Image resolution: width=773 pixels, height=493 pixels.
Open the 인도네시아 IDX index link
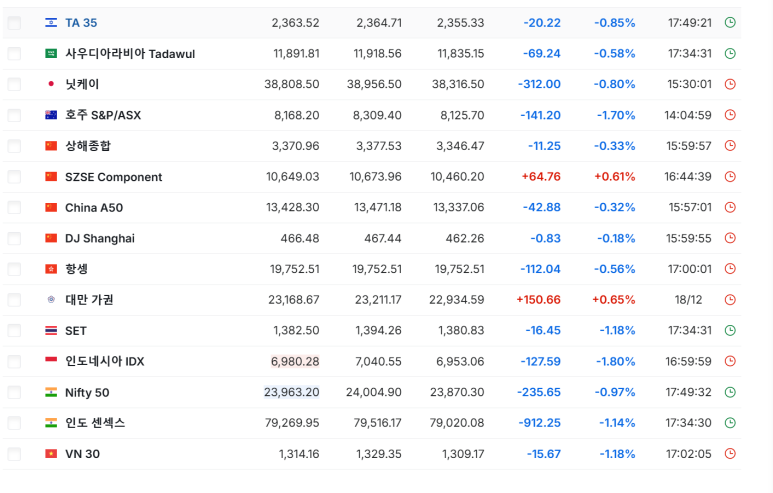click(x=105, y=361)
